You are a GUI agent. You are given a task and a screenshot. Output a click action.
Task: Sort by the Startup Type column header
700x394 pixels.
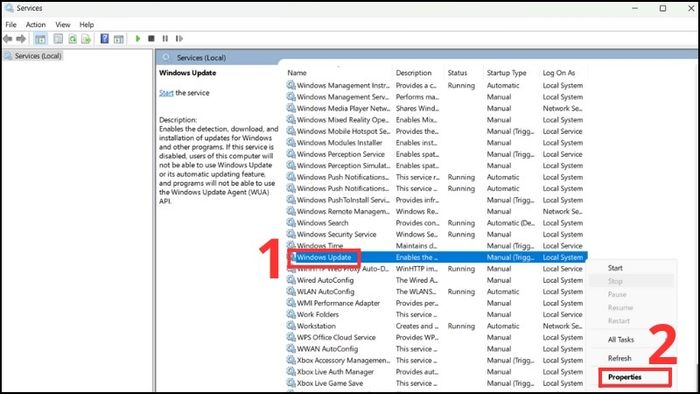506,73
